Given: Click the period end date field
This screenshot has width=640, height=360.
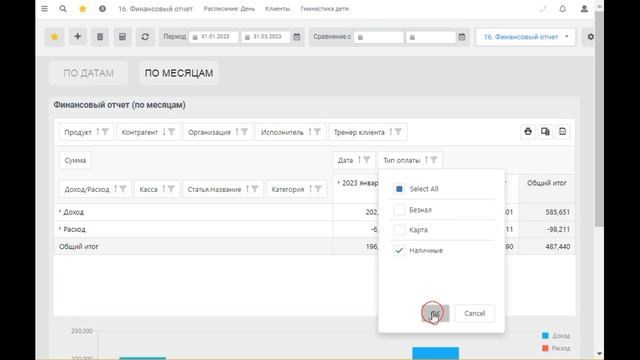Looking at the screenshot, I should coord(265,37).
